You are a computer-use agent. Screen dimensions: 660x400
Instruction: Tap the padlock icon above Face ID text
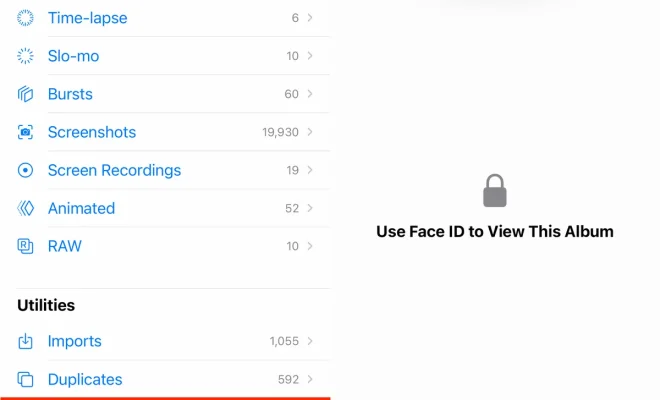point(495,191)
